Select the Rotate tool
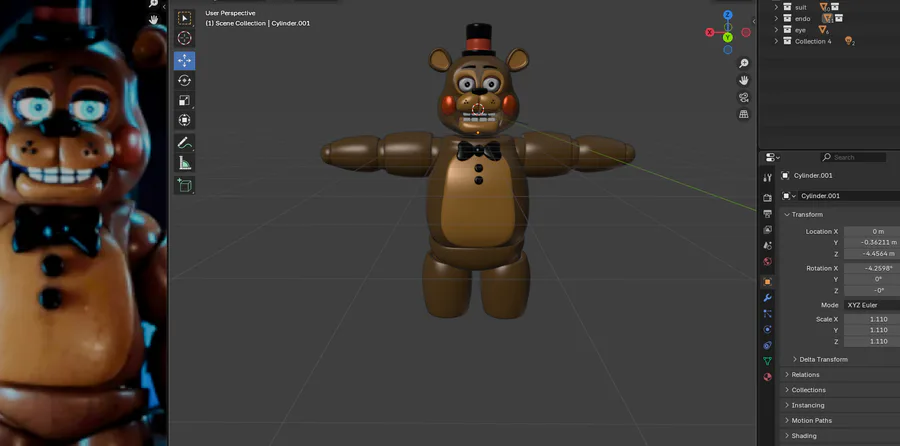This screenshot has height=446, width=900. (184, 80)
